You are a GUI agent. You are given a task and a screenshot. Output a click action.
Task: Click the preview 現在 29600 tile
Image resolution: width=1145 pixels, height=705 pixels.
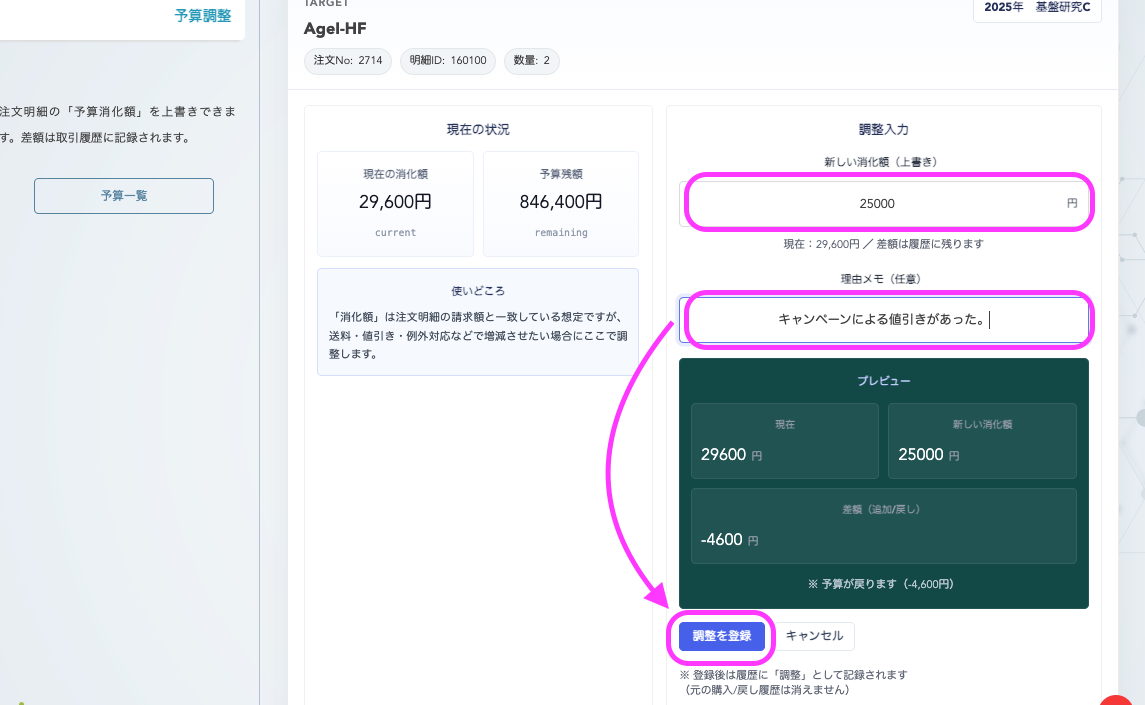click(x=784, y=441)
